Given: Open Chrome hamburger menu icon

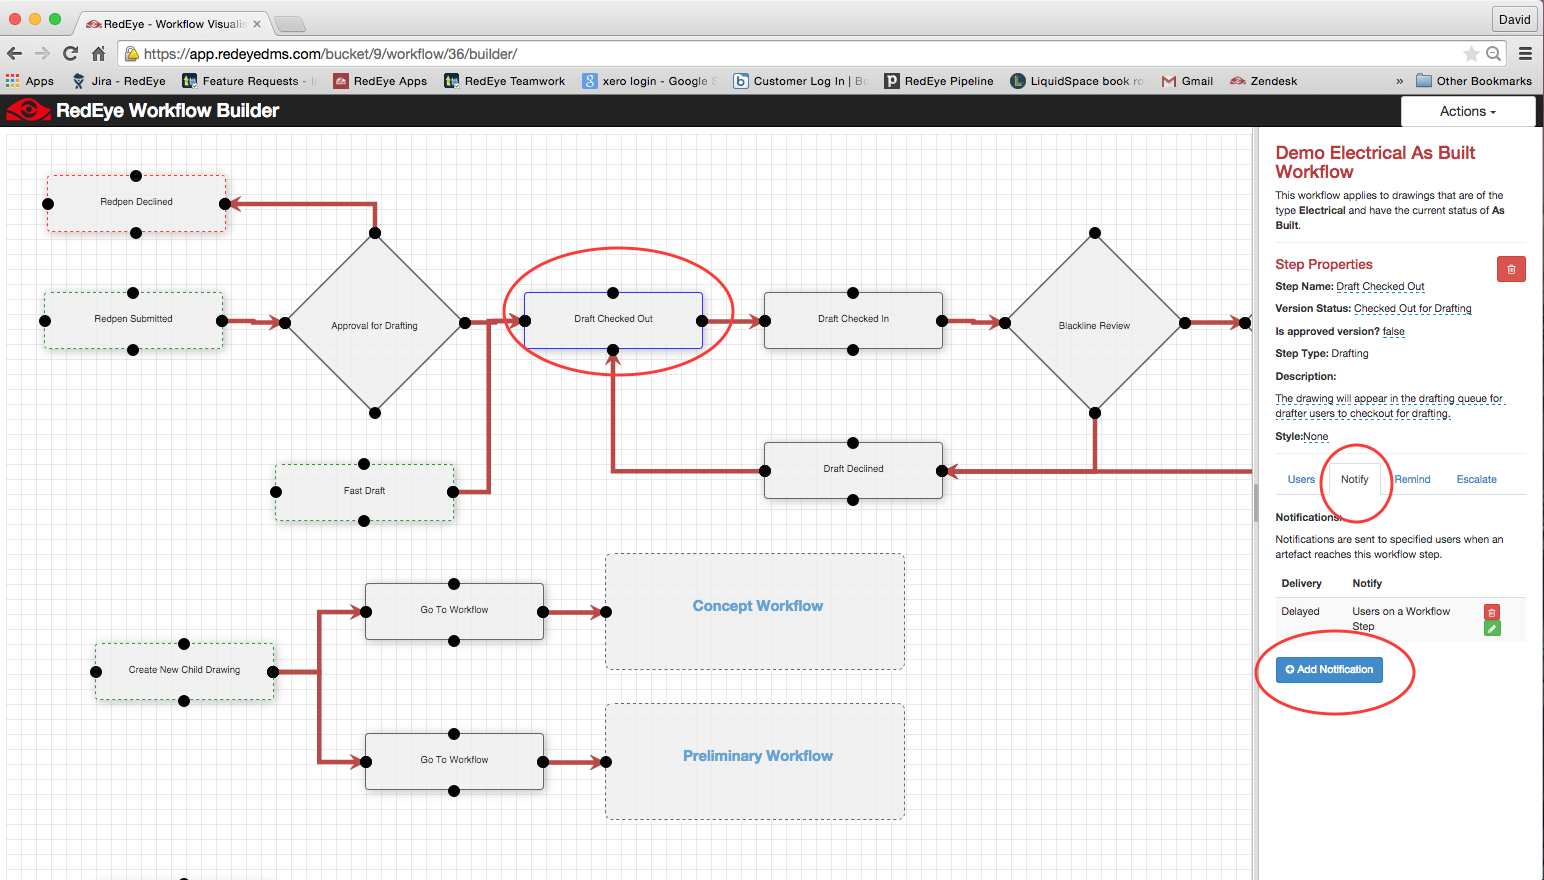Looking at the screenshot, I should pyautogui.click(x=1525, y=54).
